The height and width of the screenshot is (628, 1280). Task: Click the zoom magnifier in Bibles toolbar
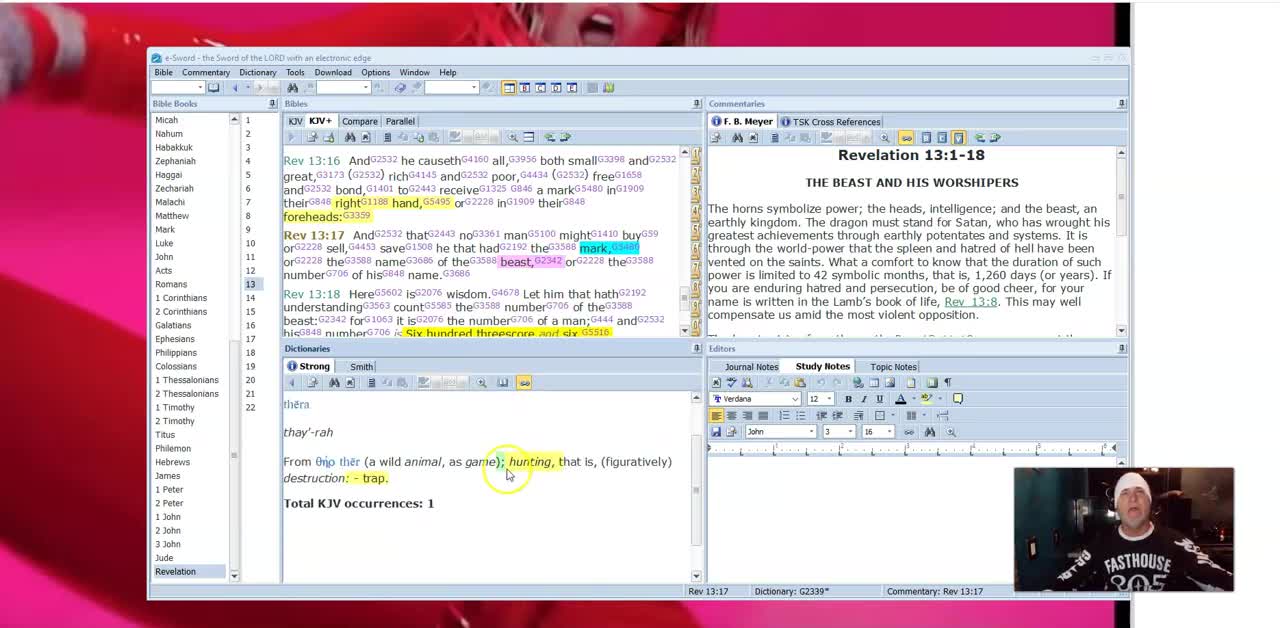coord(512,137)
